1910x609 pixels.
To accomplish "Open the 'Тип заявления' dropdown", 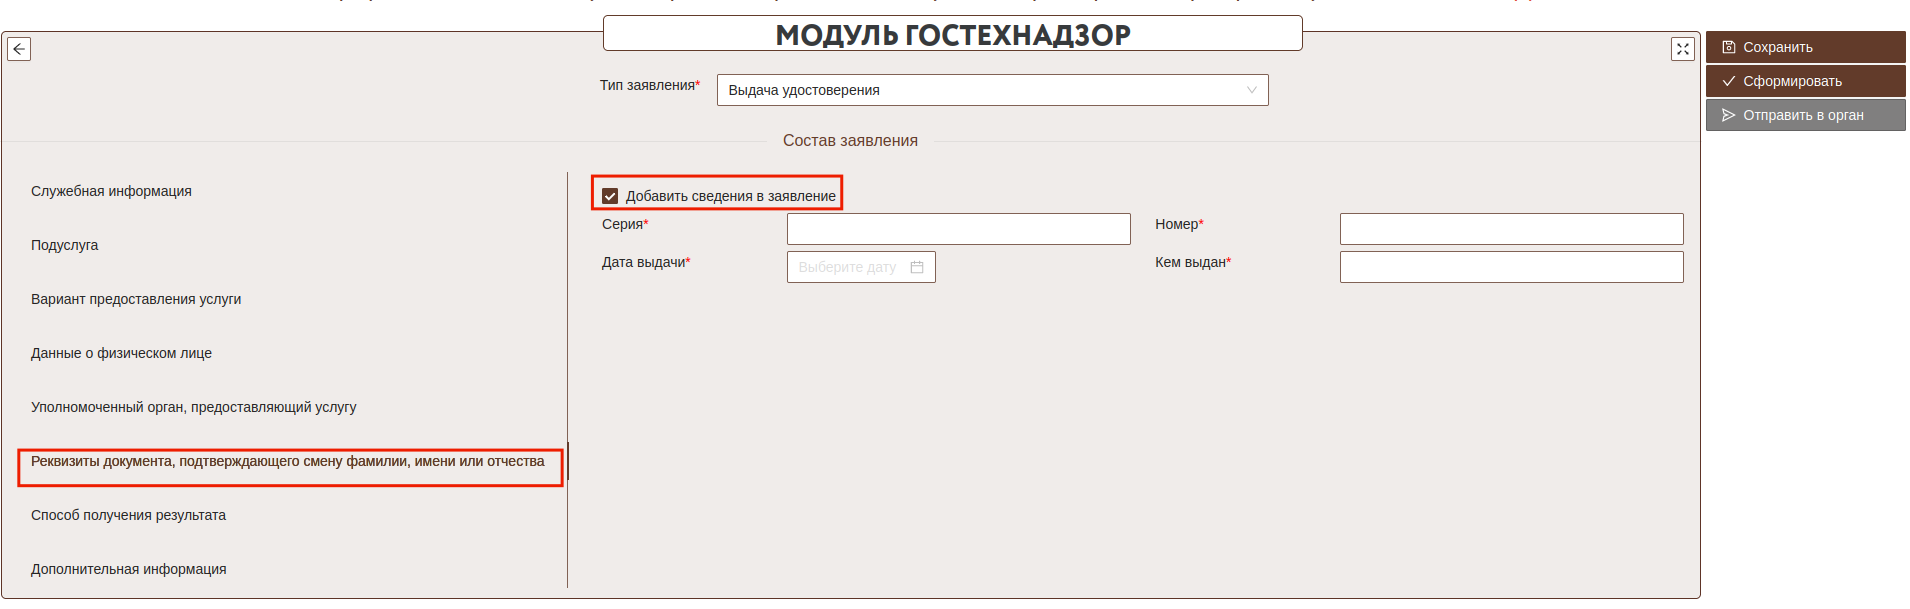I will [980, 90].
